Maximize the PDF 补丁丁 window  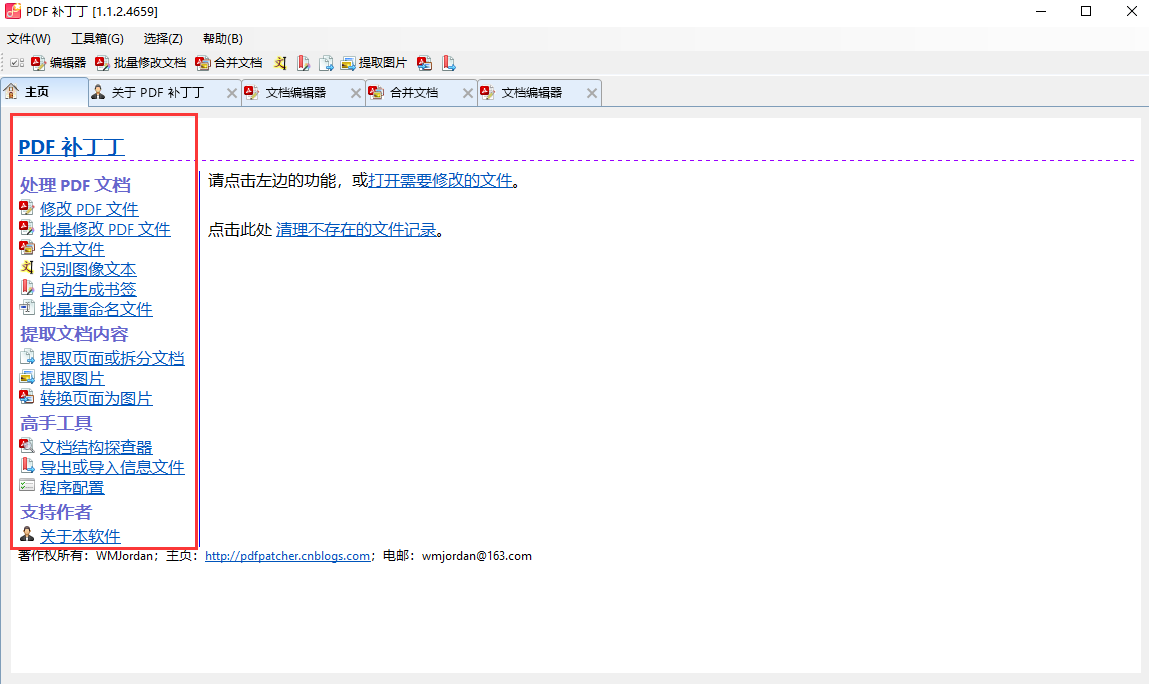(x=1086, y=11)
